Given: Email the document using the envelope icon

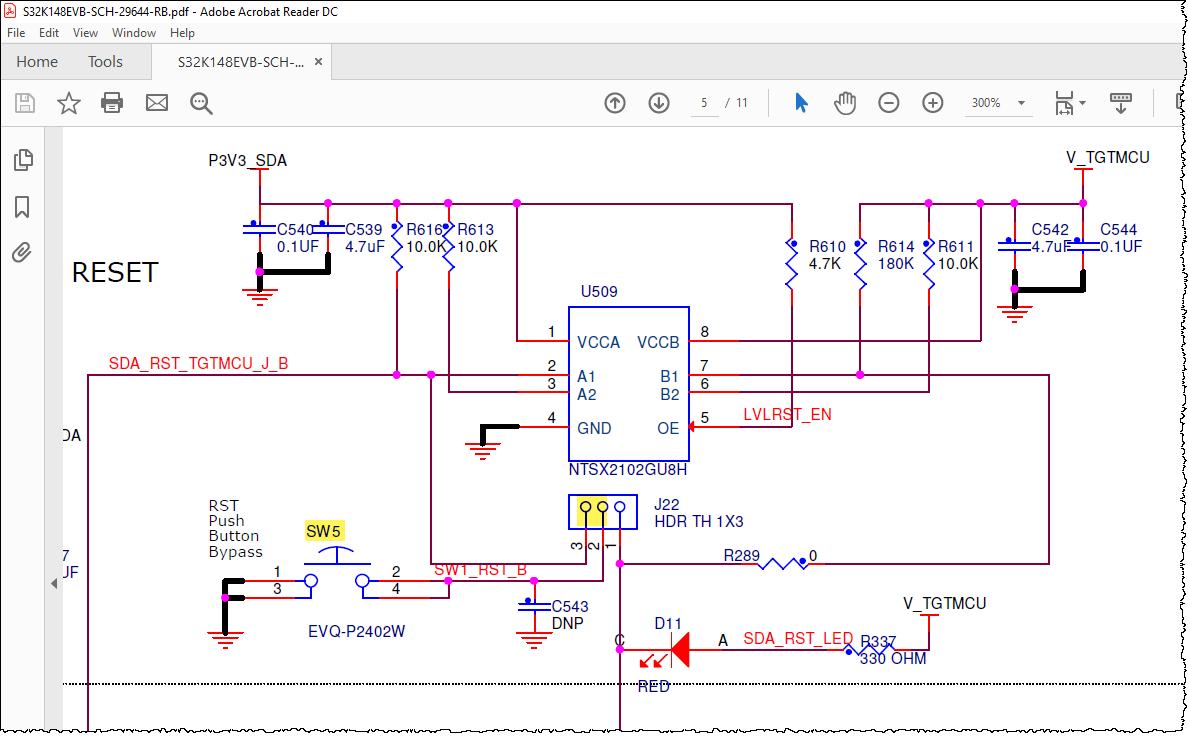Looking at the screenshot, I should point(156,103).
